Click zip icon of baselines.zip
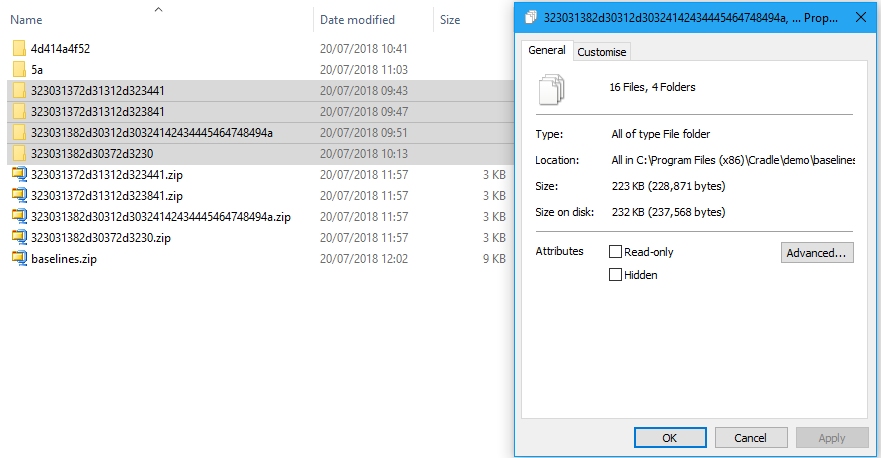Viewport: 881px width, 458px height. [19, 259]
